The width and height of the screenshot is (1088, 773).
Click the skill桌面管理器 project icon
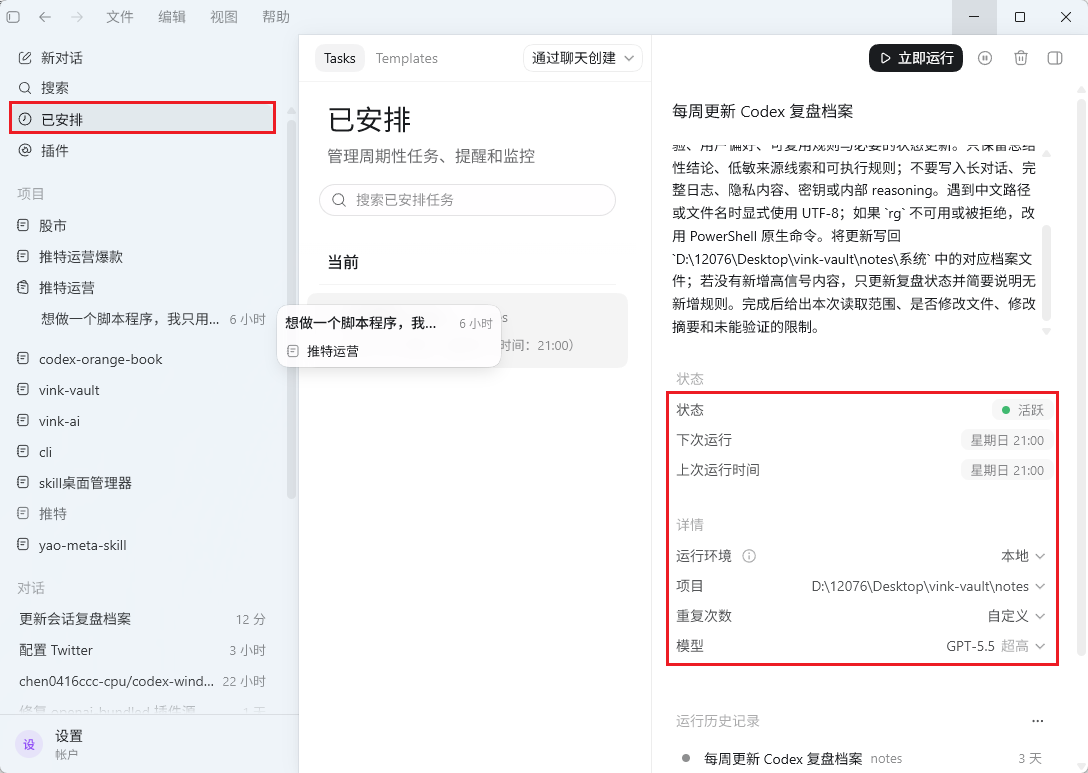tap(23, 482)
